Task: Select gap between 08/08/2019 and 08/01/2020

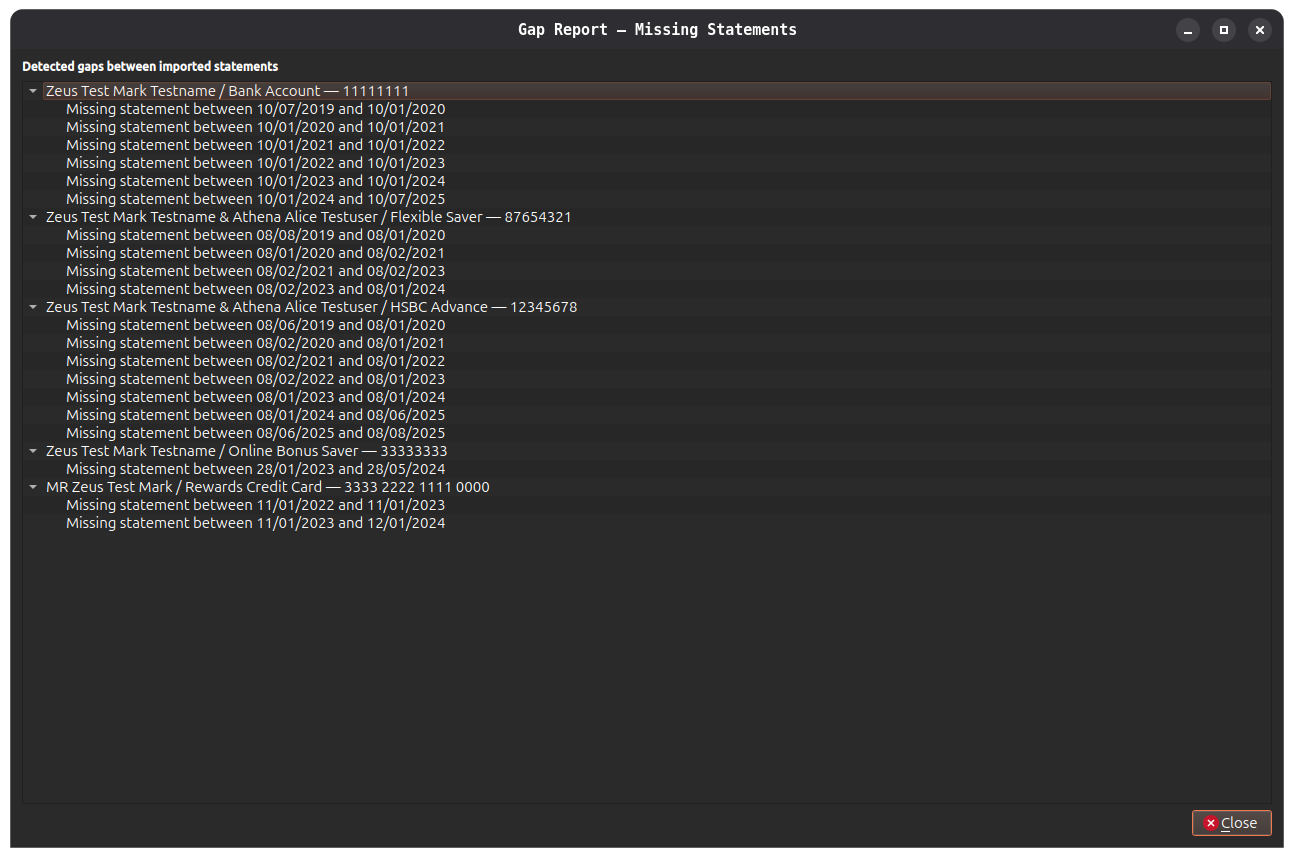Action: point(667,235)
